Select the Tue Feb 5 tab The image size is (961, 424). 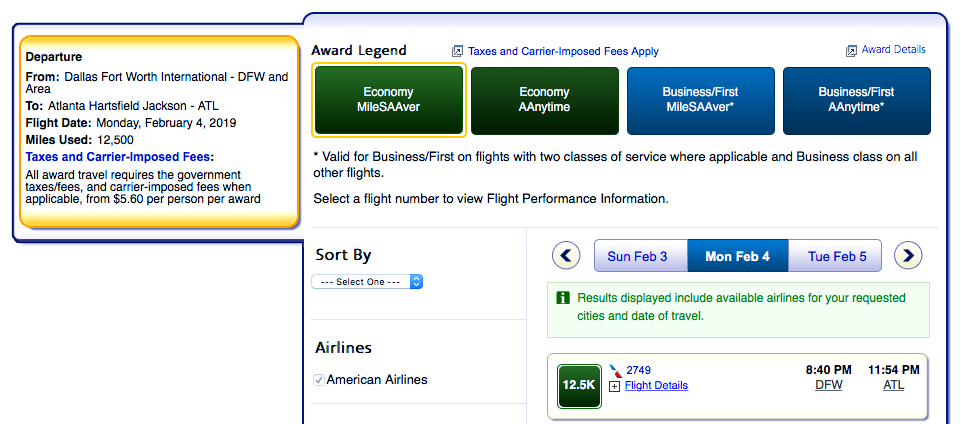pyautogui.click(x=838, y=256)
